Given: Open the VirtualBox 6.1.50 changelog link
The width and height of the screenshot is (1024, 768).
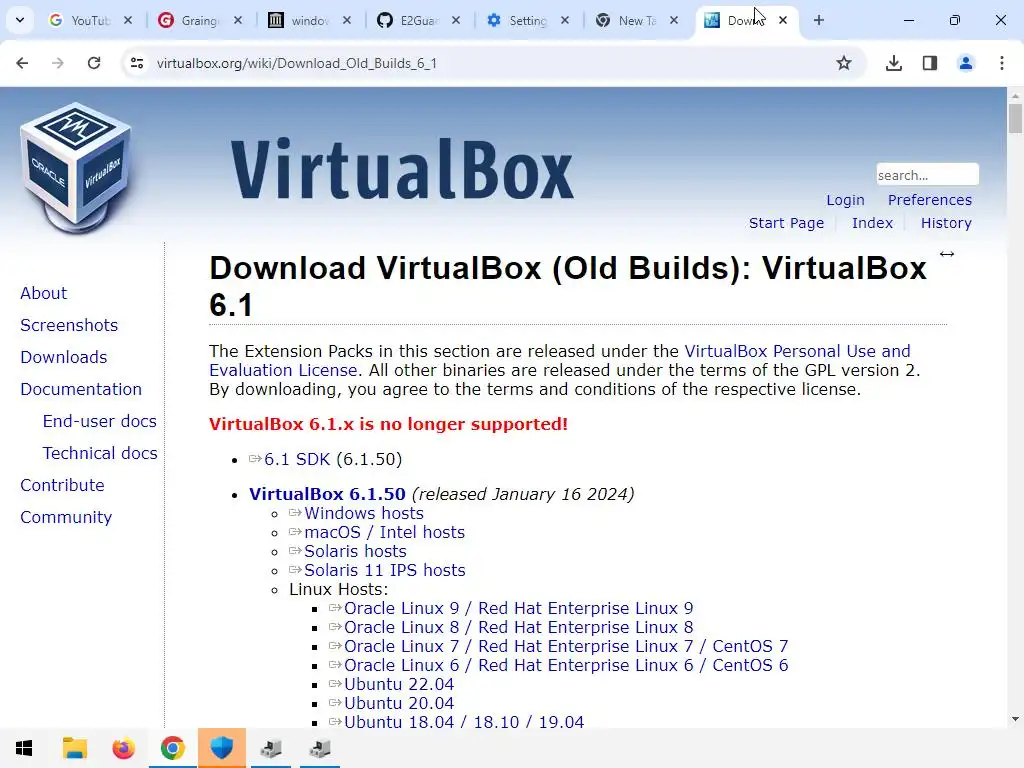Looking at the screenshot, I should (x=327, y=494).
